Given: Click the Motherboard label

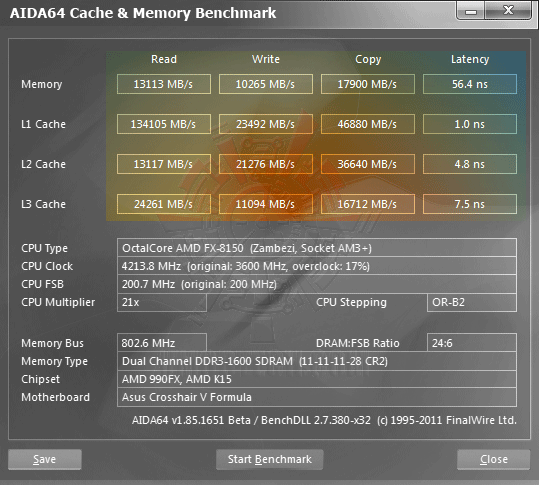Looking at the screenshot, I should click(x=55, y=397).
